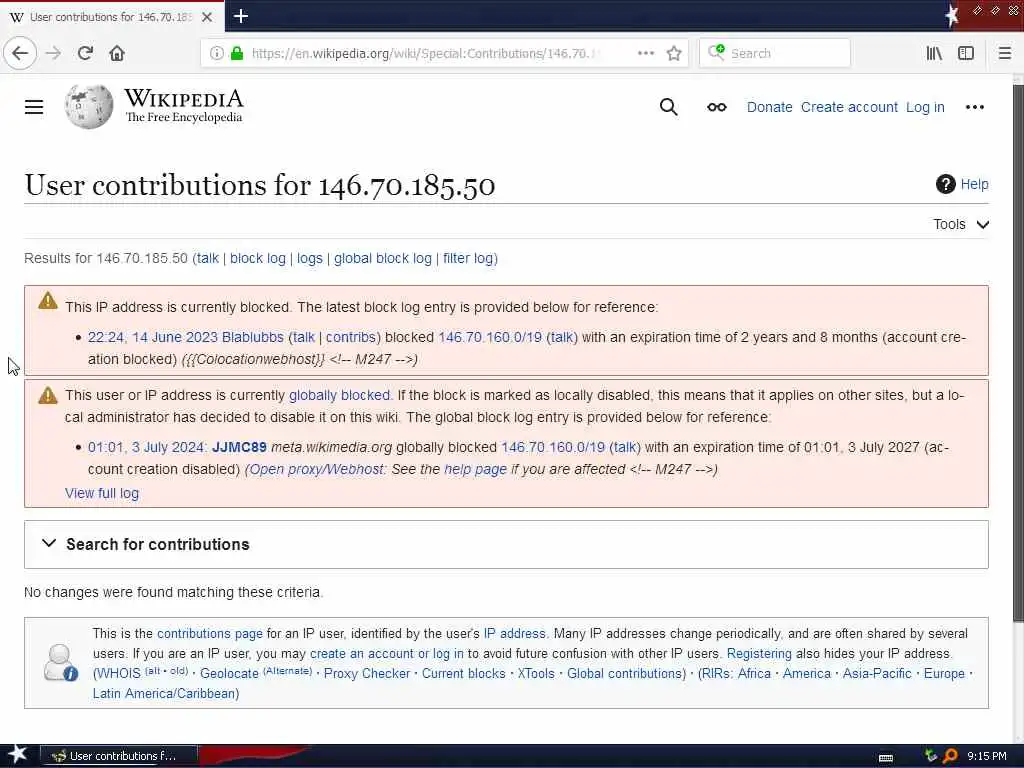Open the Donate link
Screen dimensions: 1024x768
point(769,107)
